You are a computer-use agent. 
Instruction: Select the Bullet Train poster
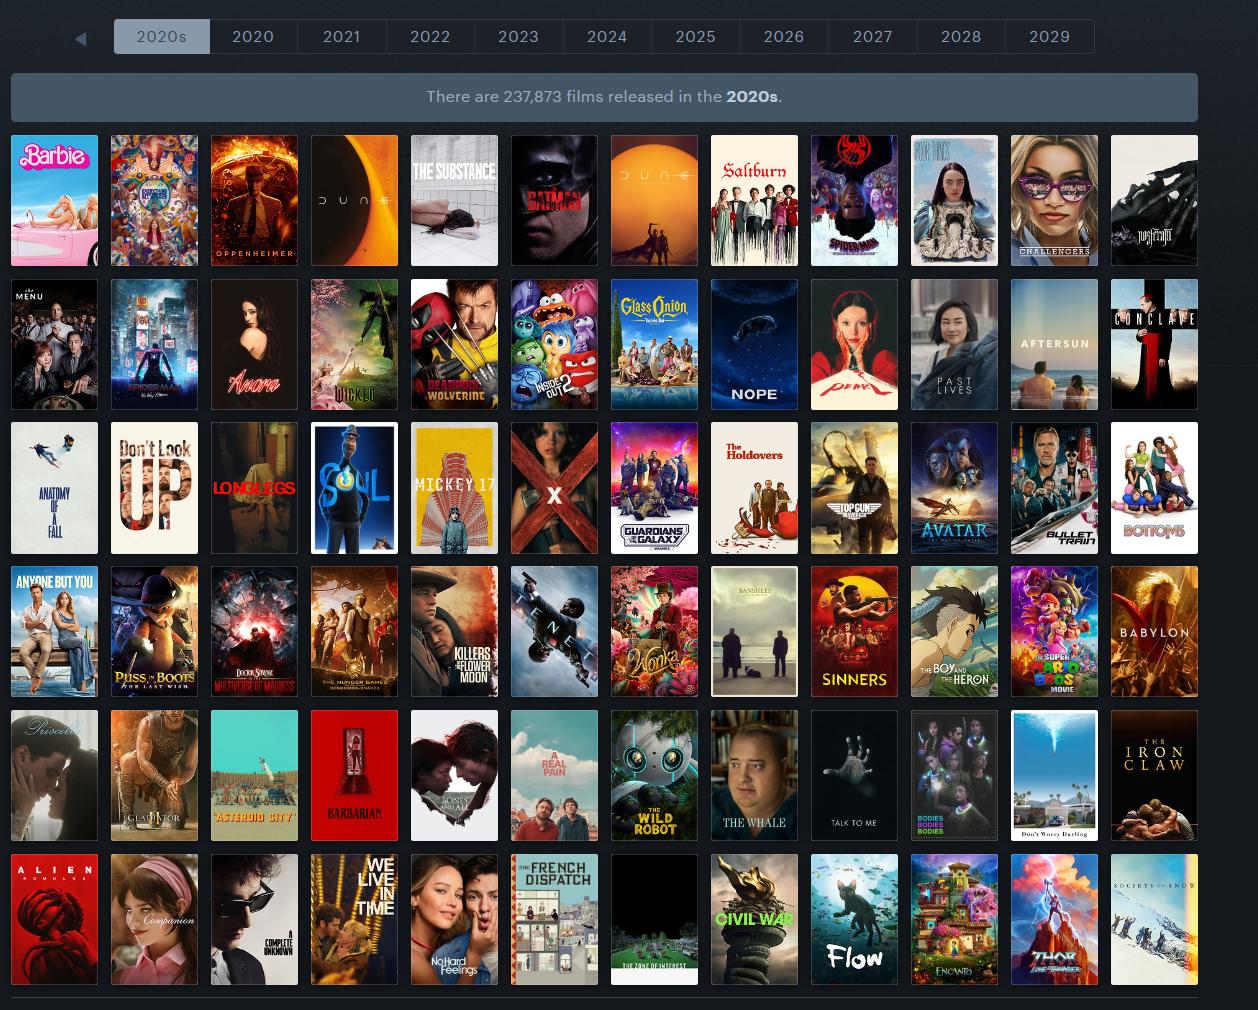pos(1055,488)
